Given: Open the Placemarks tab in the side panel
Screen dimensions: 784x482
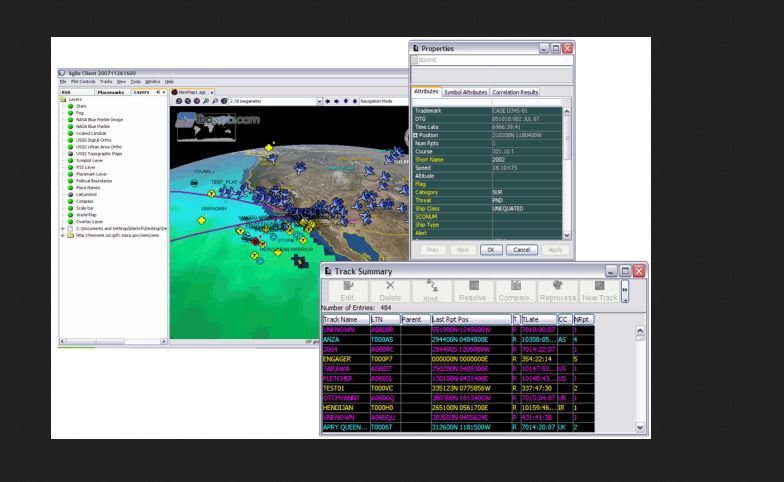Looking at the screenshot, I should click(110, 91).
